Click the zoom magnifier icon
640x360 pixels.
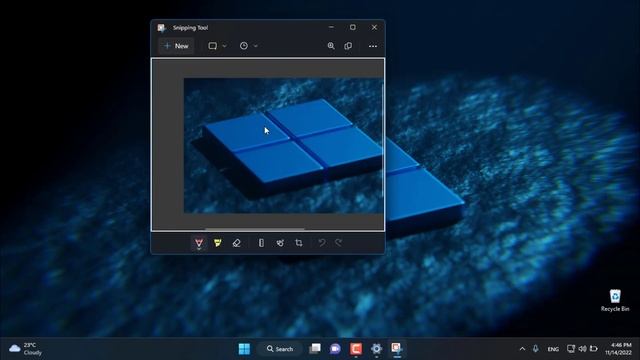click(x=331, y=46)
